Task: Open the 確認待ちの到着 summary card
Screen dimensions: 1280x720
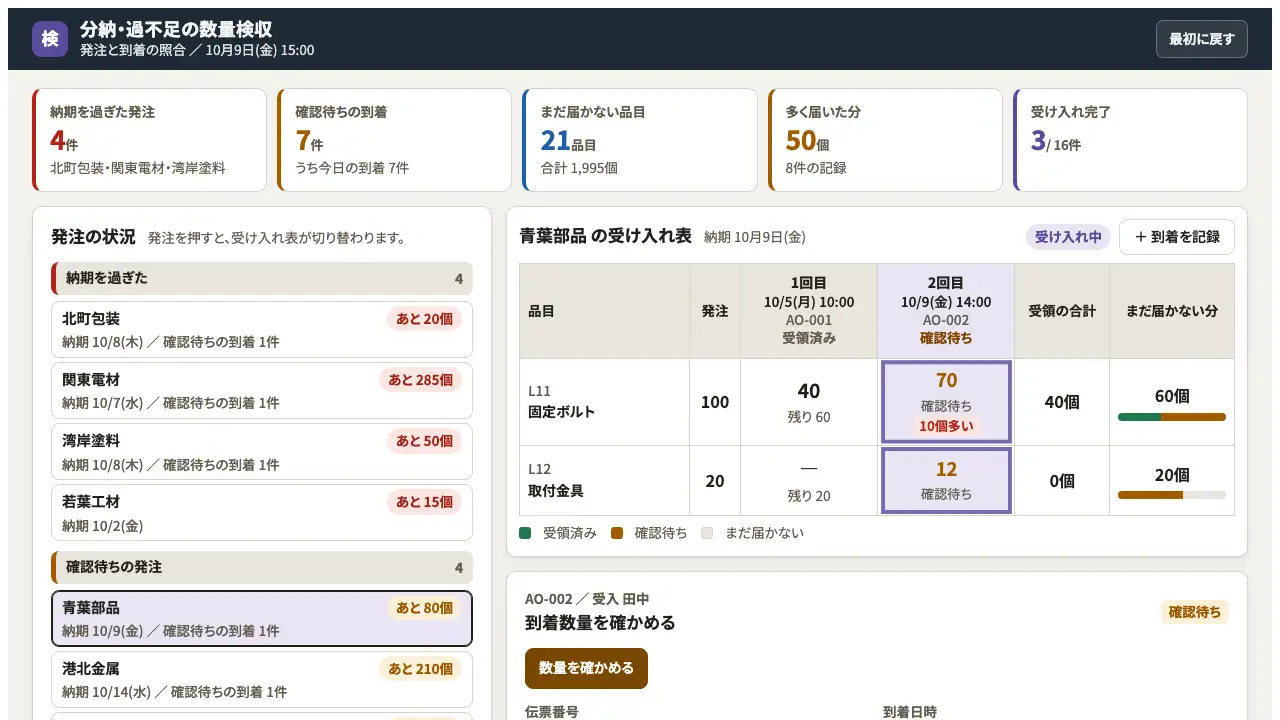Action: 395,140
